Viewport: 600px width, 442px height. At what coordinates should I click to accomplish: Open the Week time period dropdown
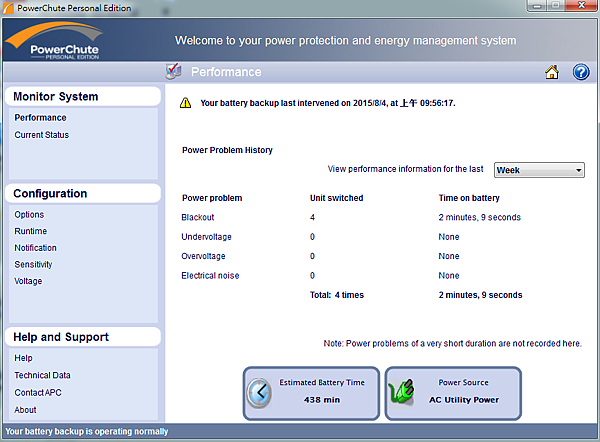click(539, 170)
